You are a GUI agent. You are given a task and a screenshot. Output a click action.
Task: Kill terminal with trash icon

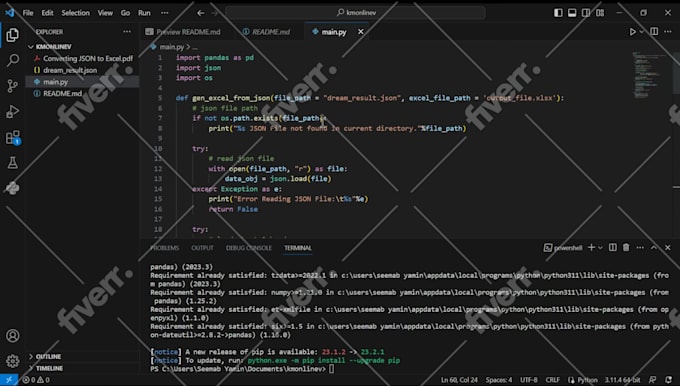626,247
